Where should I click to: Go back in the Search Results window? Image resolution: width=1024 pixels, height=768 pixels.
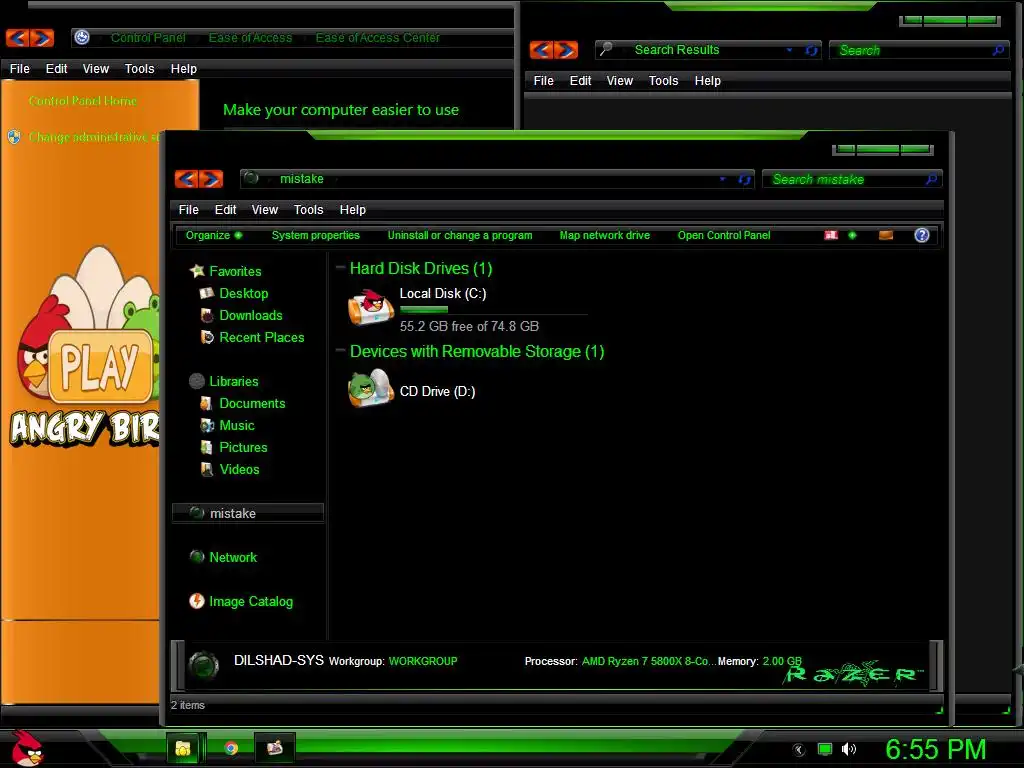click(541, 50)
